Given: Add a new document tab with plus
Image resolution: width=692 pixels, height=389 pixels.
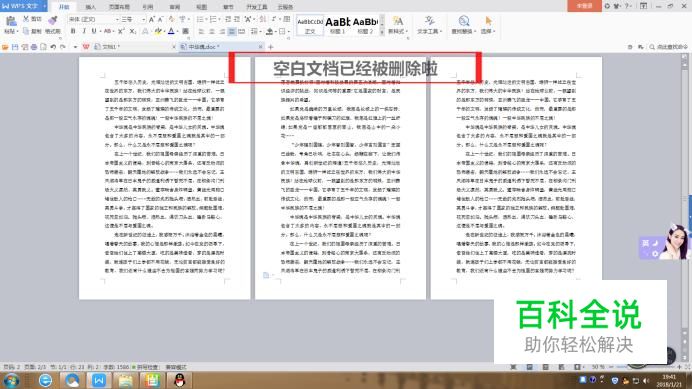Looking at the screenshot, I should tap(271, 47).
